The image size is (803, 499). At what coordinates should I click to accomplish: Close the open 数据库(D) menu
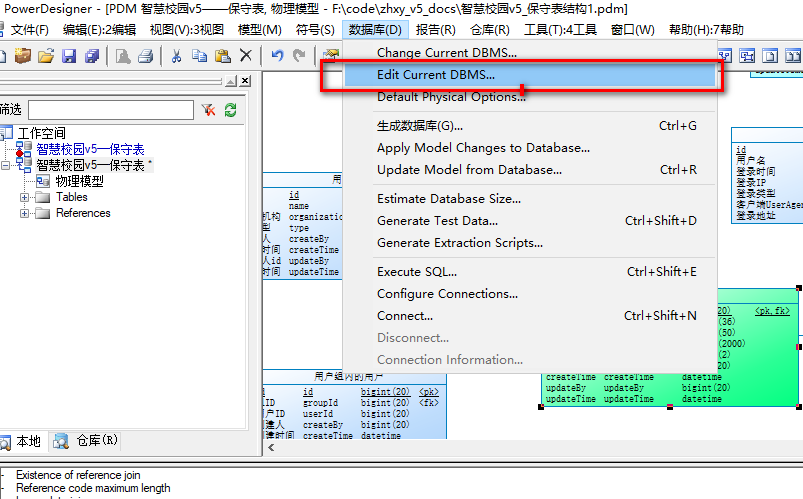tap(375, 30)
